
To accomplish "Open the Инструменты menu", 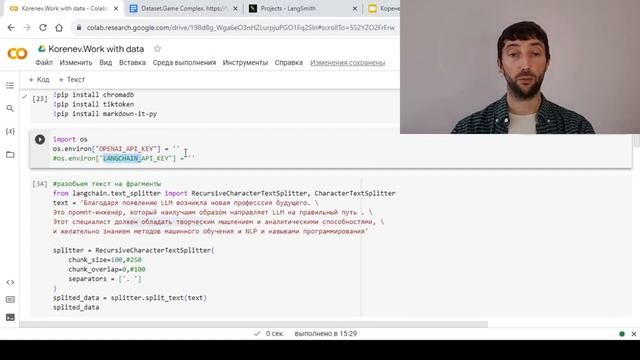I will (x=245, y=62).
